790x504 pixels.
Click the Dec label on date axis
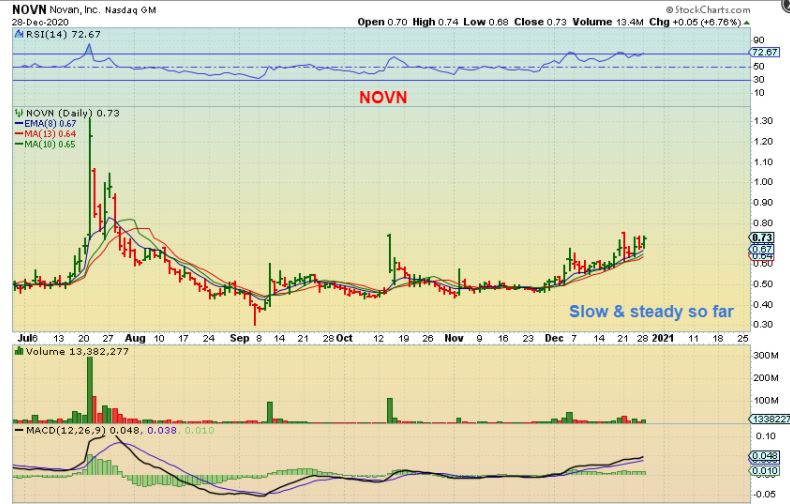(x=554, y=338)
